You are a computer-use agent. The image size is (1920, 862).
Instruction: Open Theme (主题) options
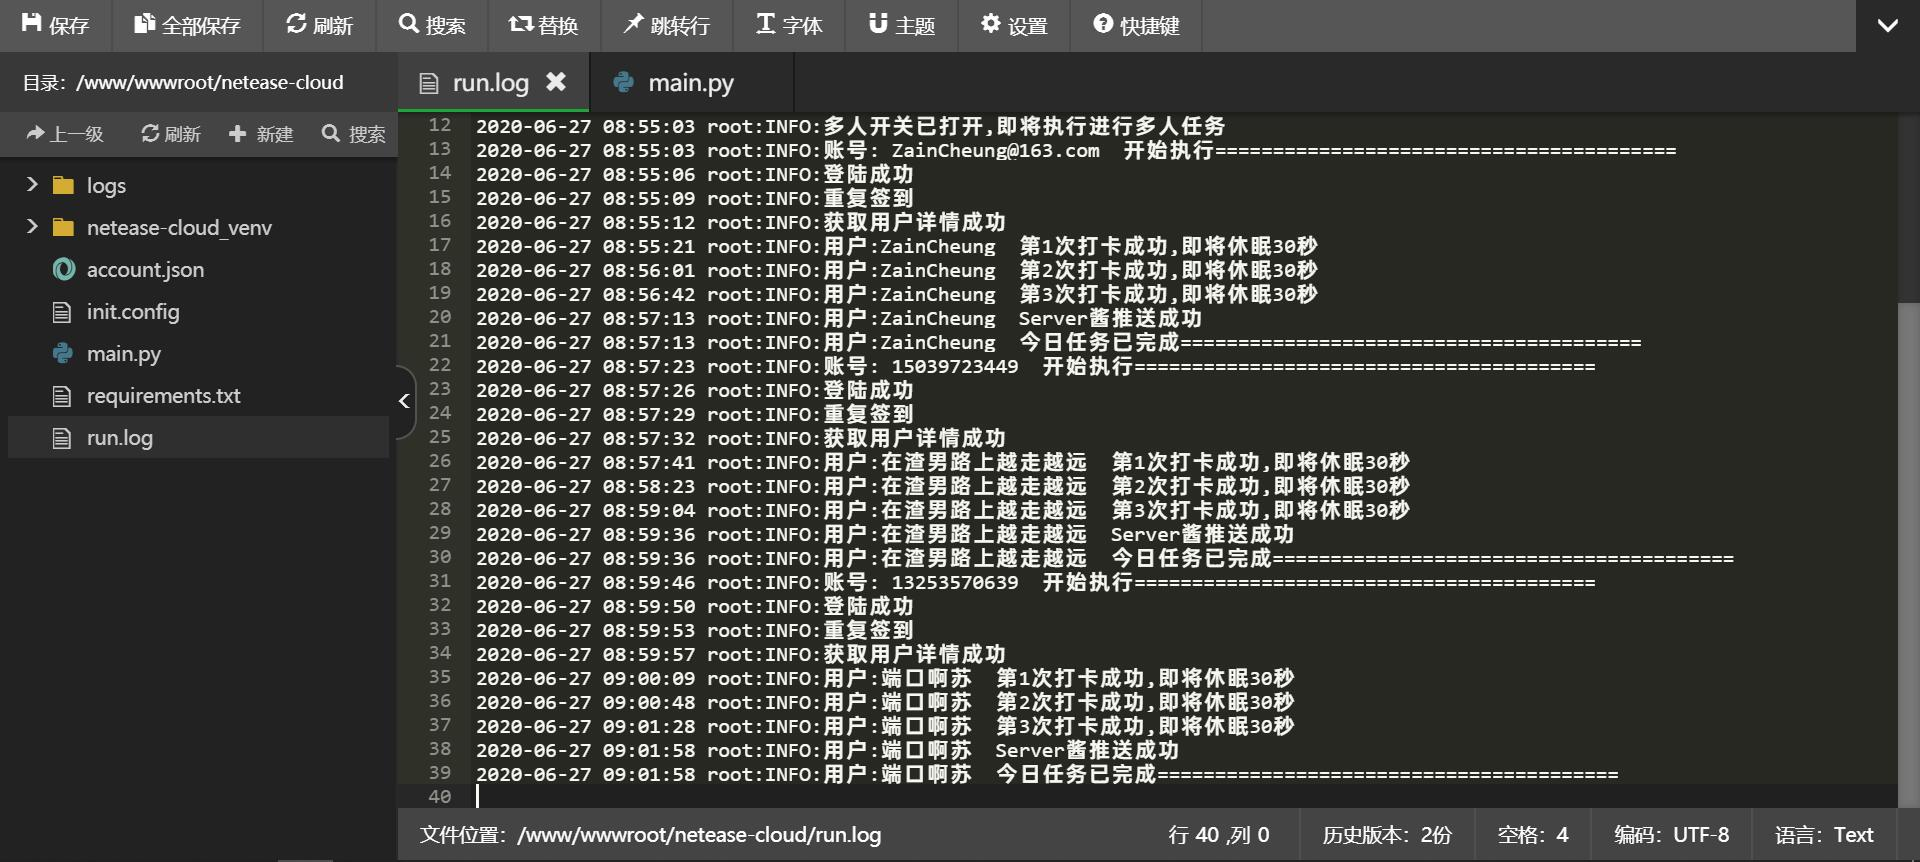point(901,25)
